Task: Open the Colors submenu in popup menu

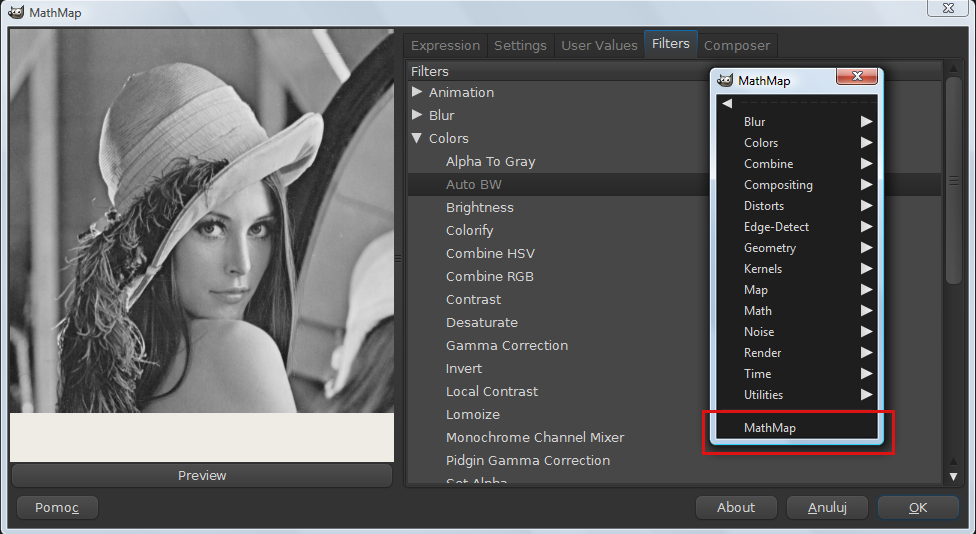Action: point(796,143)
